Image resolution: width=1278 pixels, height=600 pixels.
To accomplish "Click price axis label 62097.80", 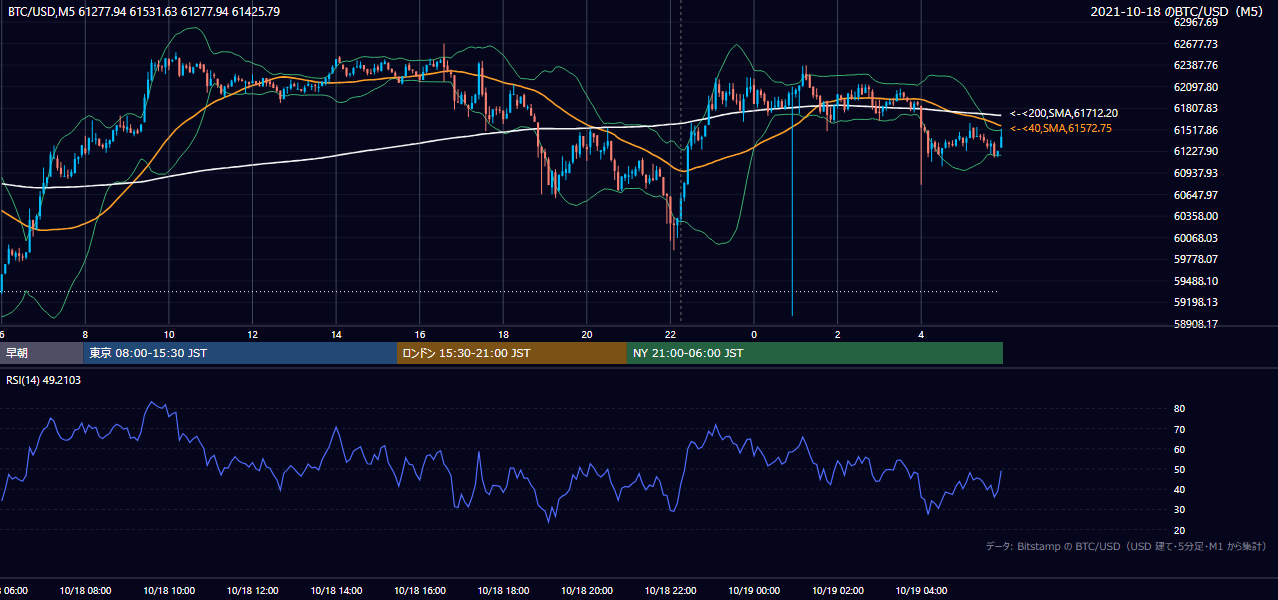I will coord(1196,87).
